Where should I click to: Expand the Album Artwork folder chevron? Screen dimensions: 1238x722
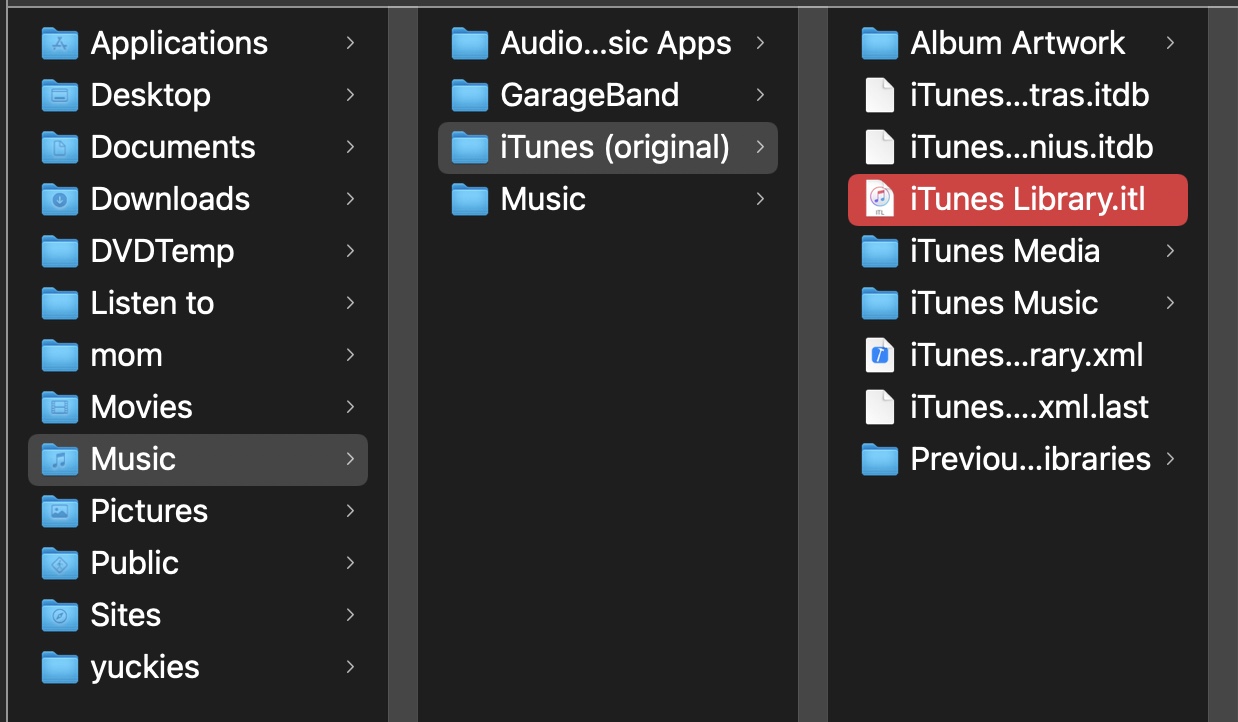pos(1170,43)
